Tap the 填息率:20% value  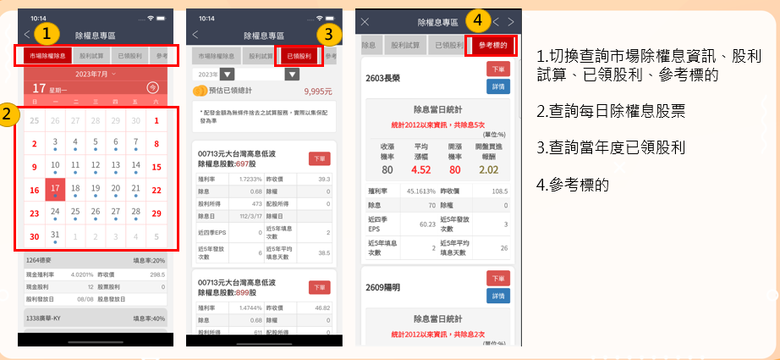pyautogui.click(x=149, y=260)
